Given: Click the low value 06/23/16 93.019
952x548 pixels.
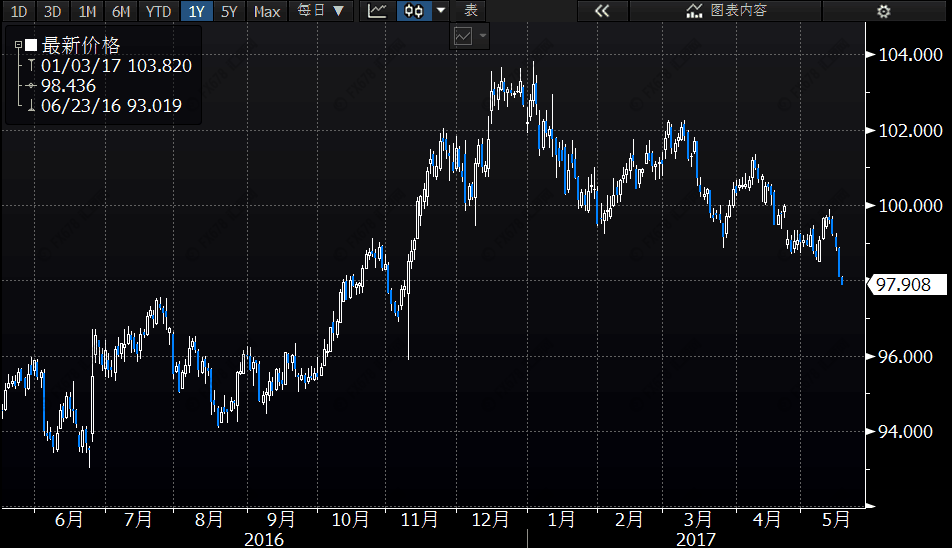Looking at the screenshot, I should click(x=111, y=106).
